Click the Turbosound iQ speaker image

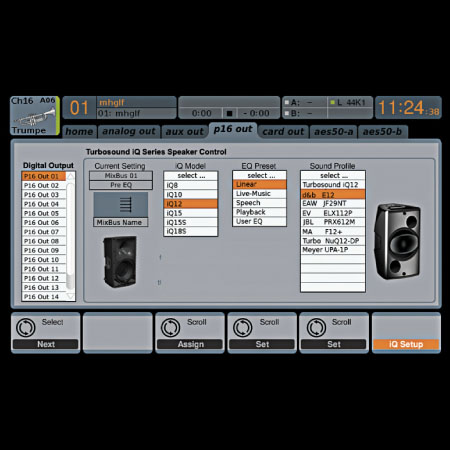(120, 262)
